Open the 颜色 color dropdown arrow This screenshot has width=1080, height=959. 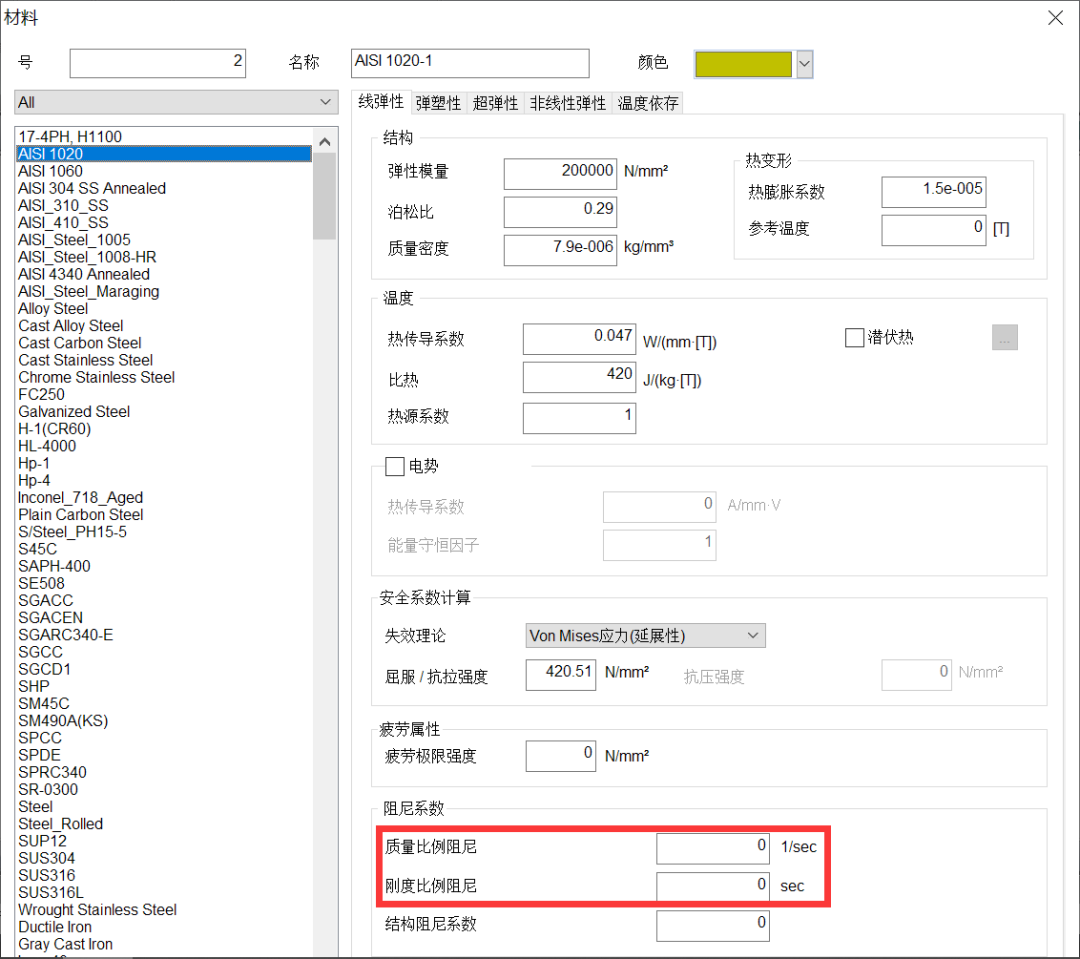pyautogui.click(x=804, y=63)
